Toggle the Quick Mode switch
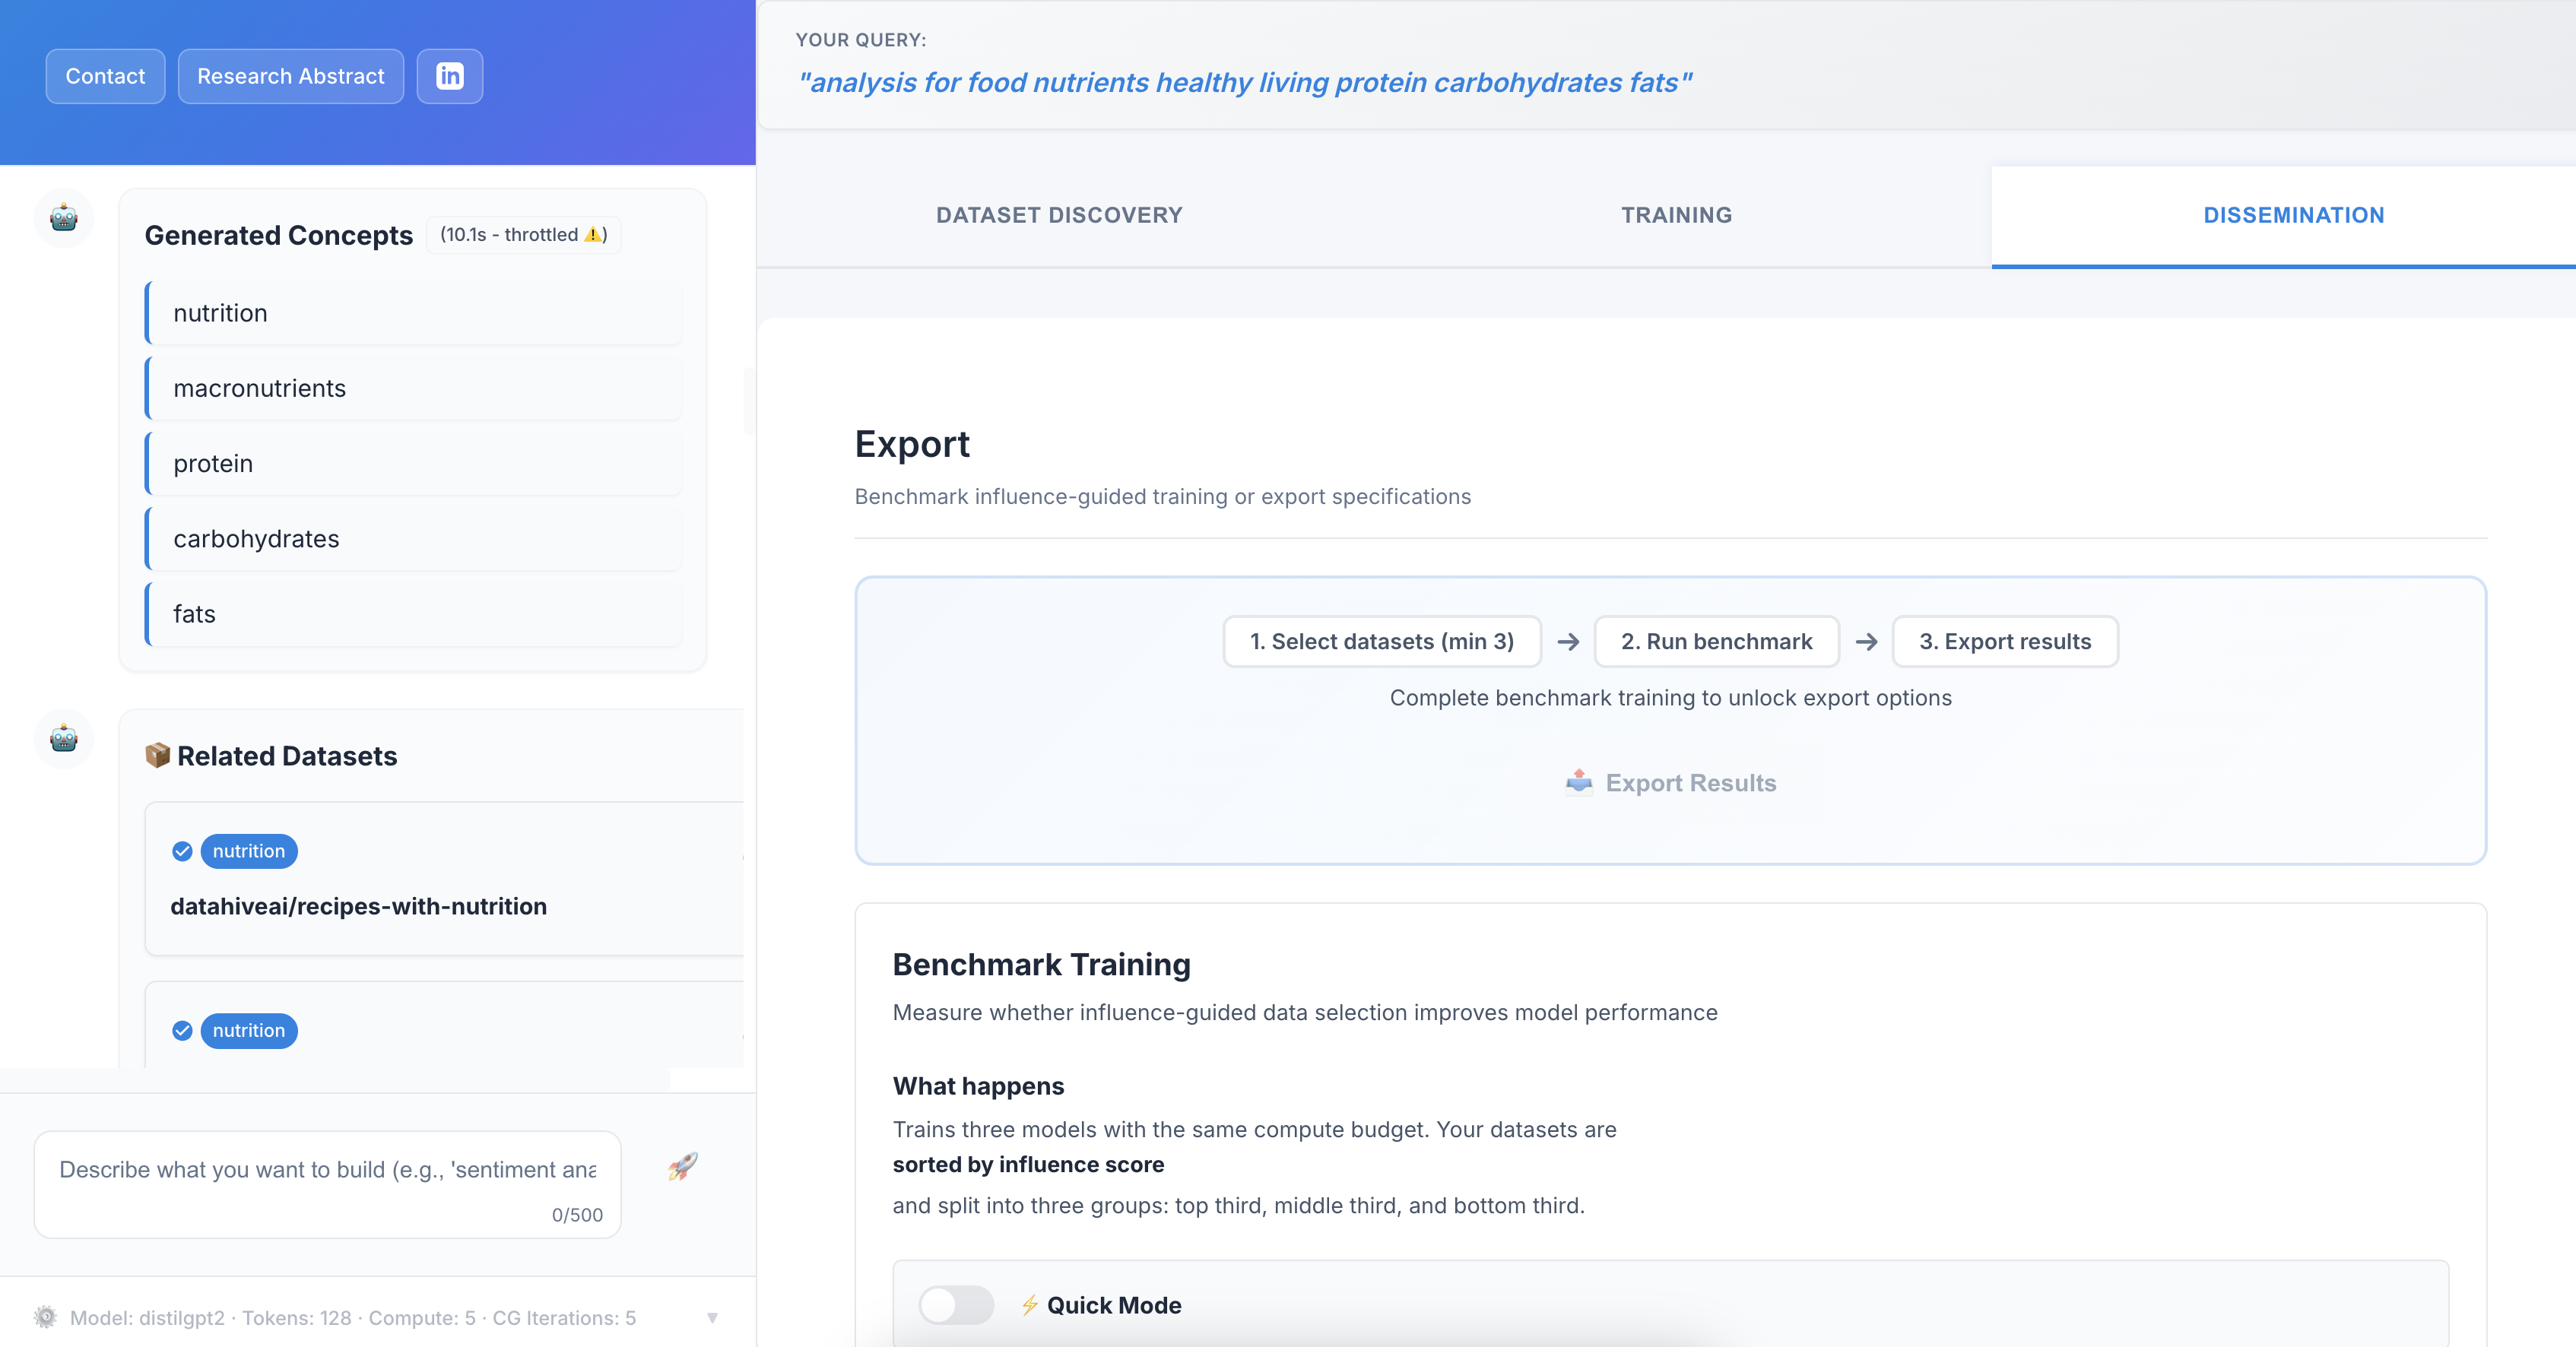This screenshot has height=1347, width=2576. tap(956, 1305)
